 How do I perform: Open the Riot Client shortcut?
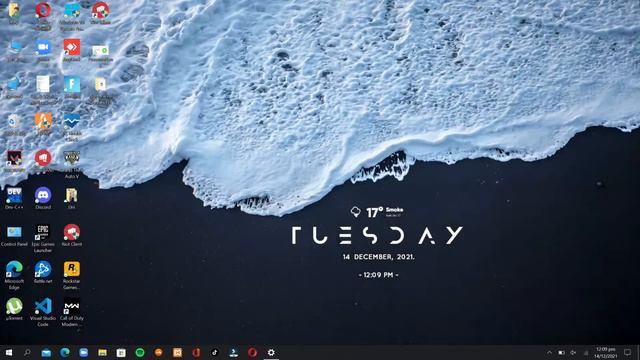coord(72,236)
